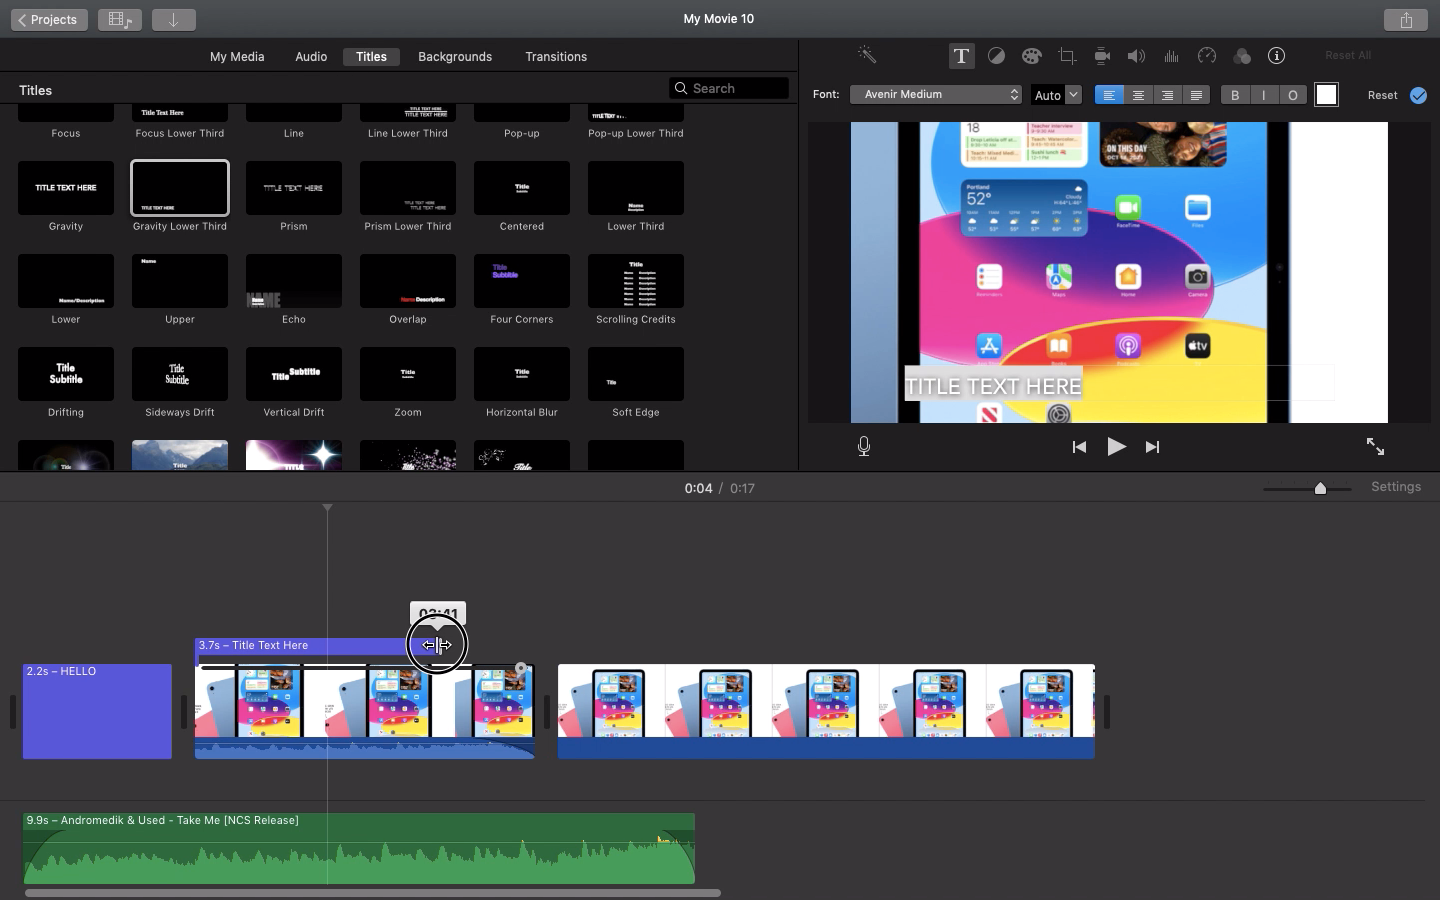Align title text right

1167,95
